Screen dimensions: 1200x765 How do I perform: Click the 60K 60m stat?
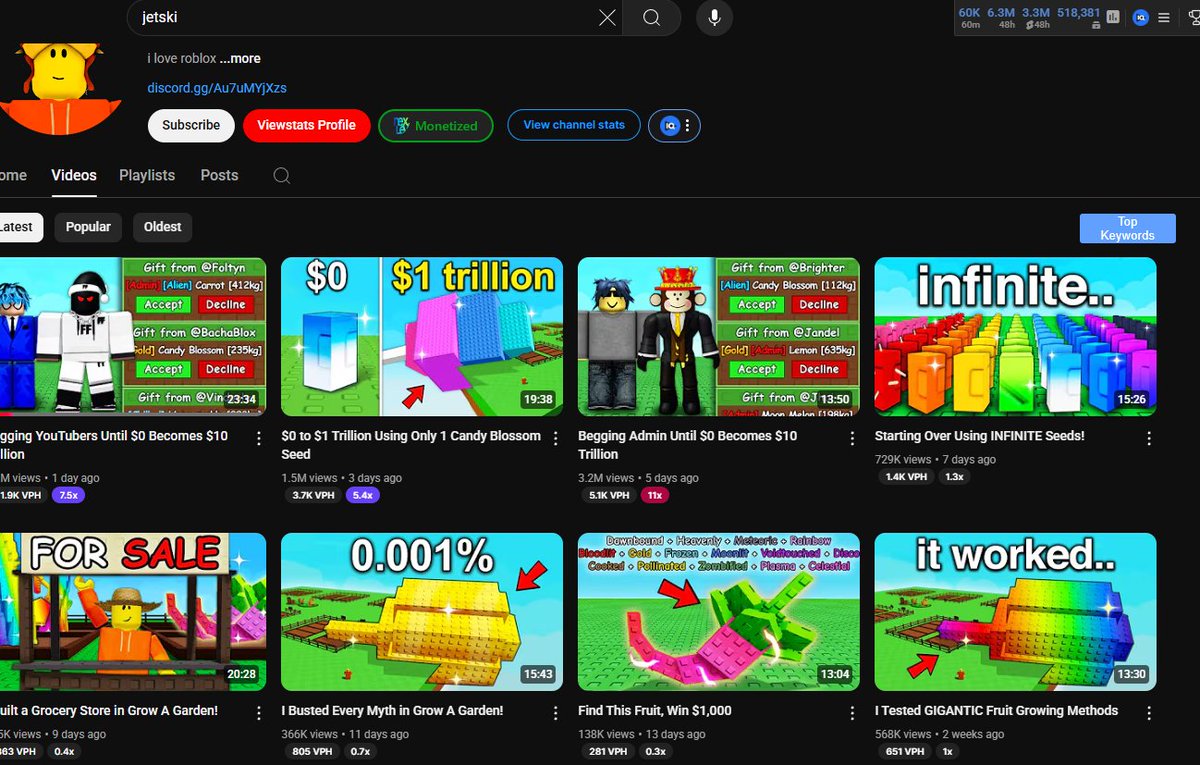[x=969, y=18]
